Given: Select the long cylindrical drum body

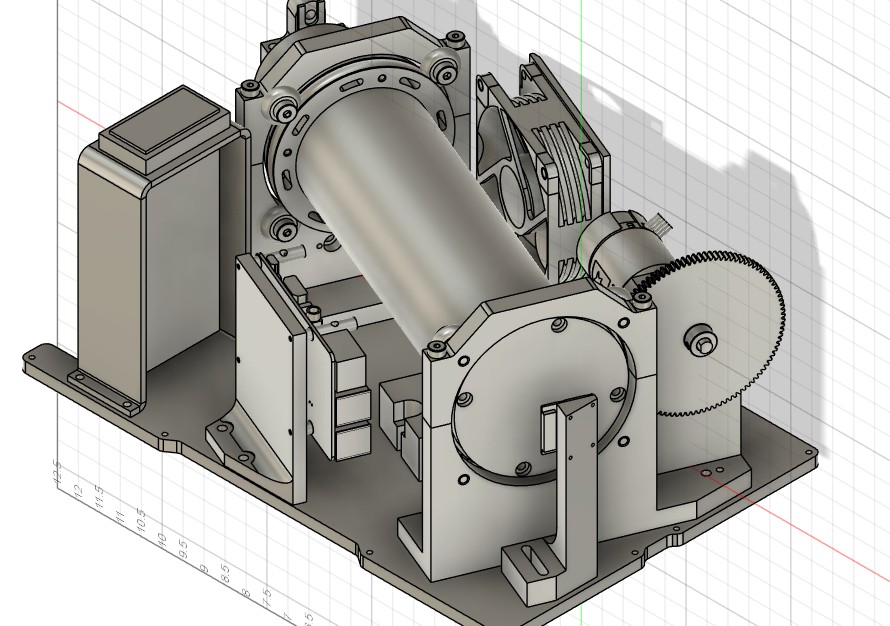Looking at the screenshot, I should 400,220.
